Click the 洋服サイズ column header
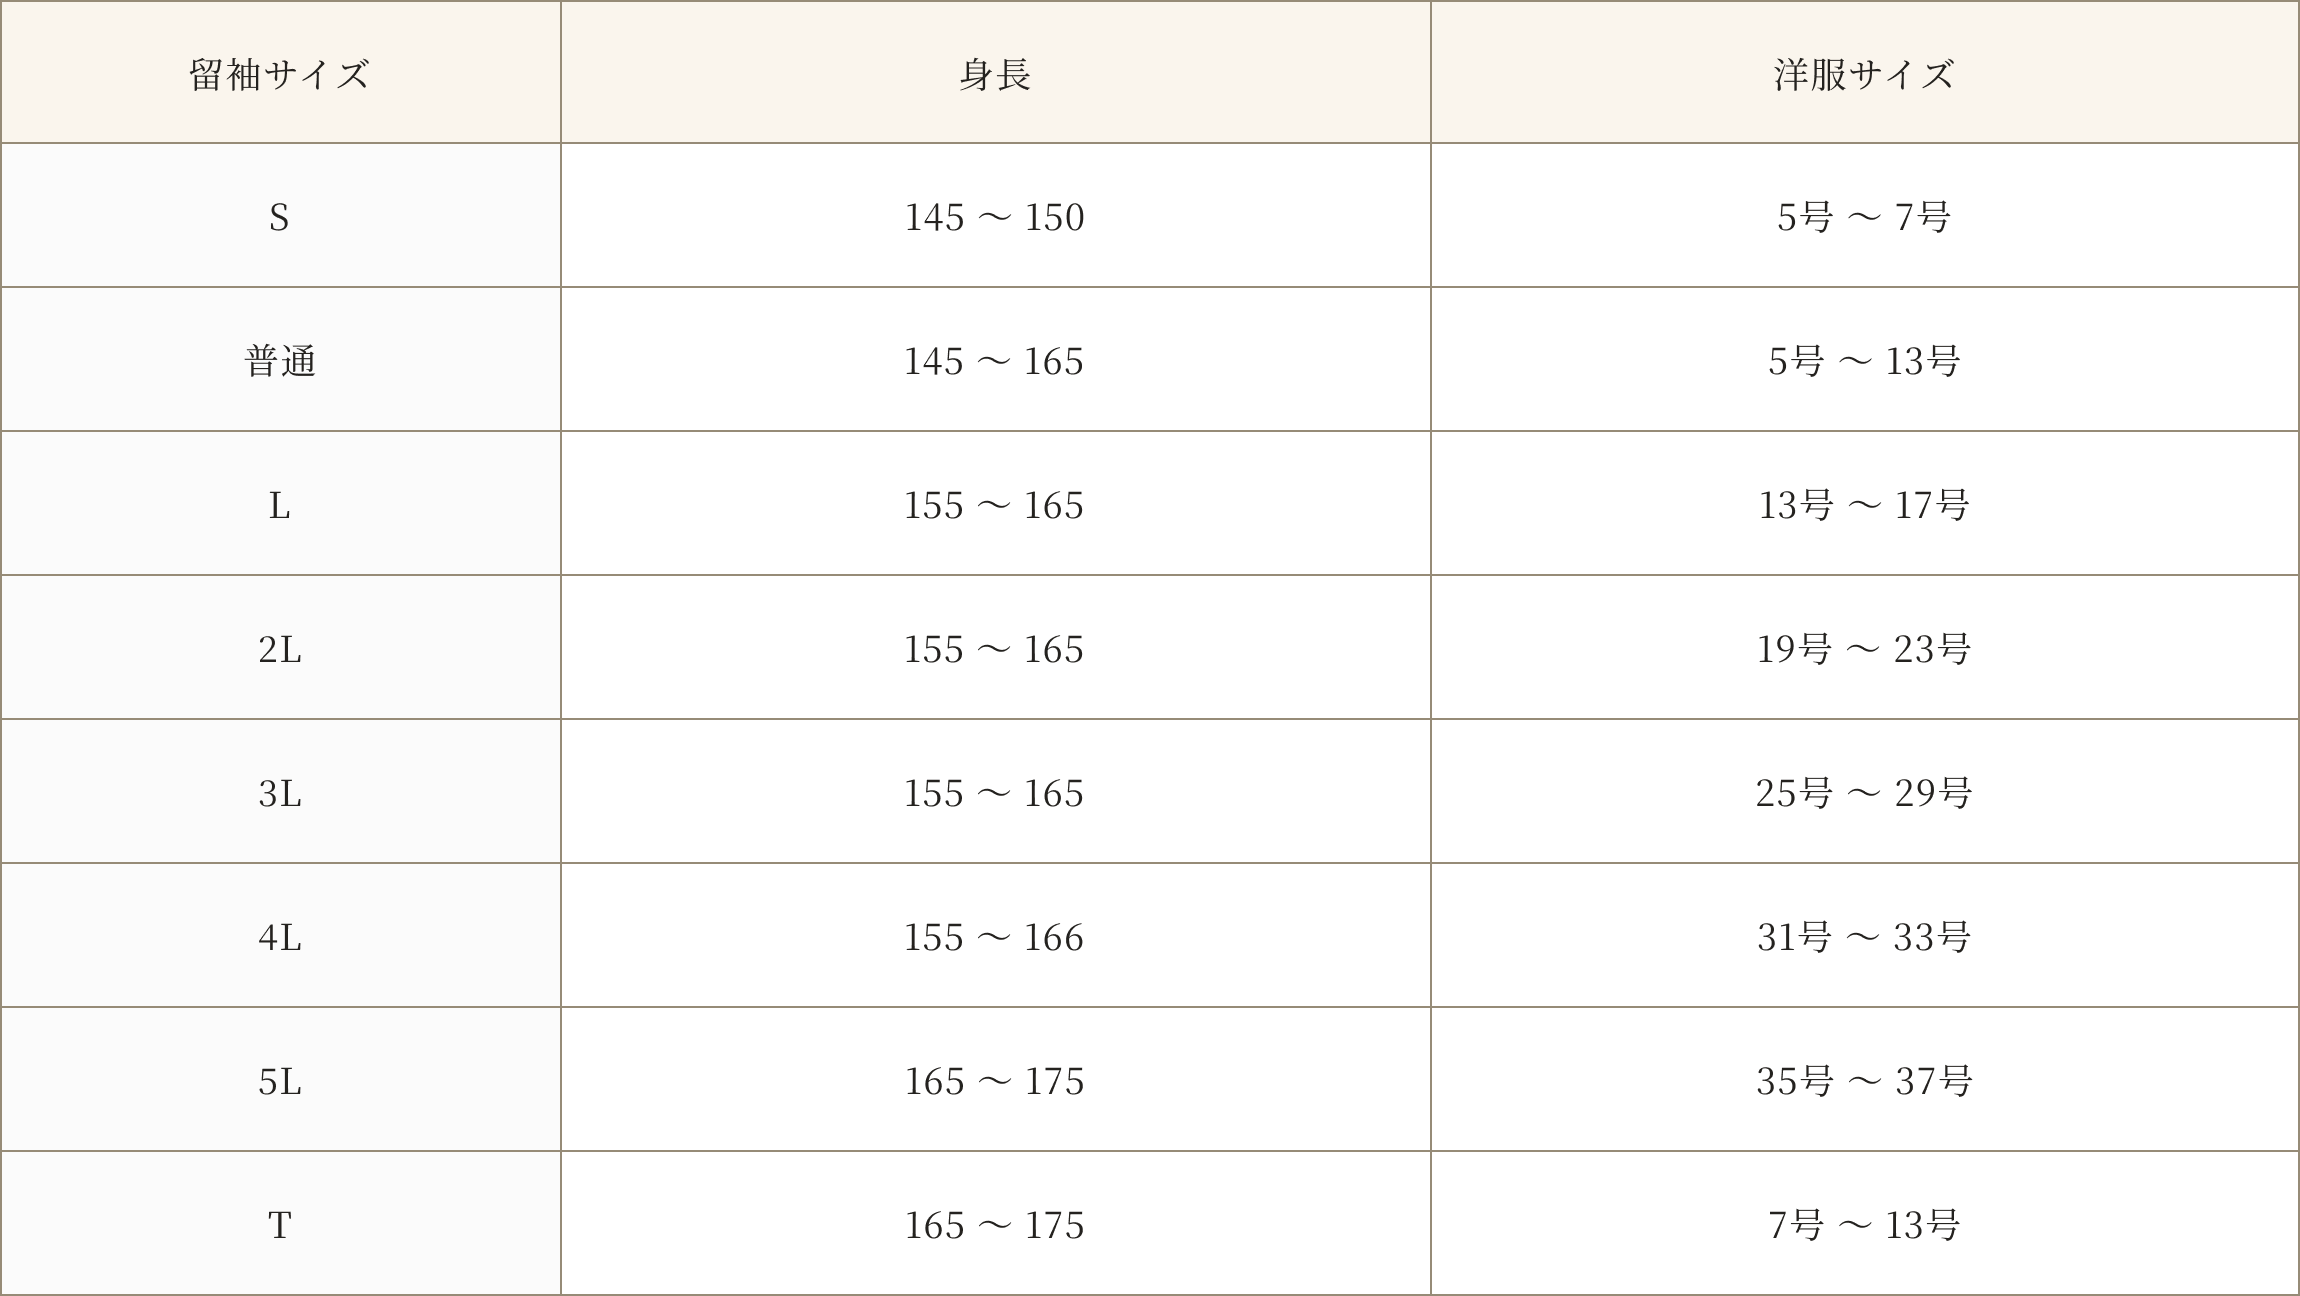The height and width of the screenshot is (1296, 2300). coord(1865,72)
